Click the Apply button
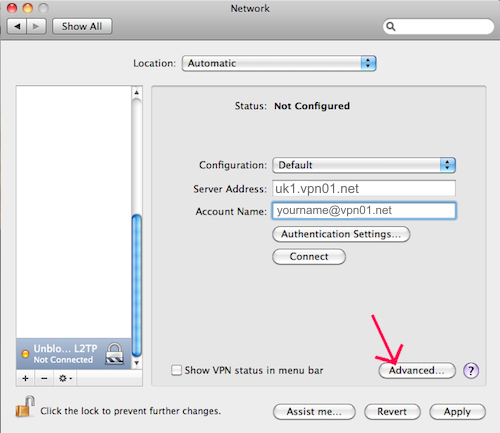This screenshot has width=500, height=433. 457,412
